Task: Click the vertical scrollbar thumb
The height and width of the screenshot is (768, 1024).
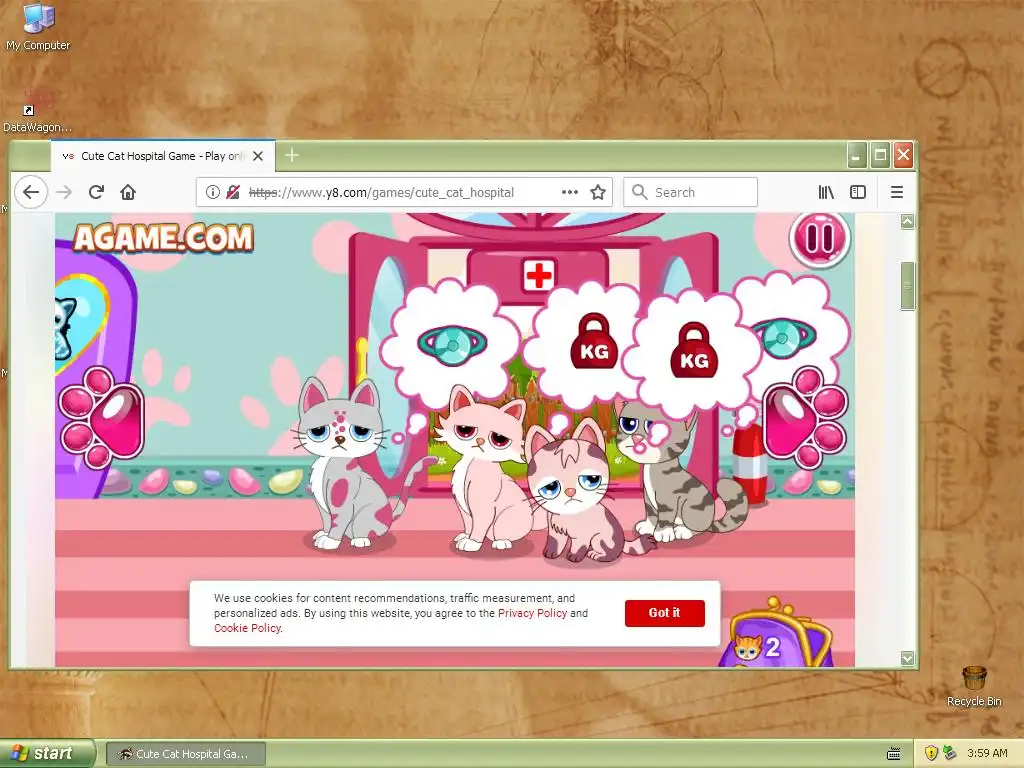Action: pyautogui.click(x=907, y=286)
